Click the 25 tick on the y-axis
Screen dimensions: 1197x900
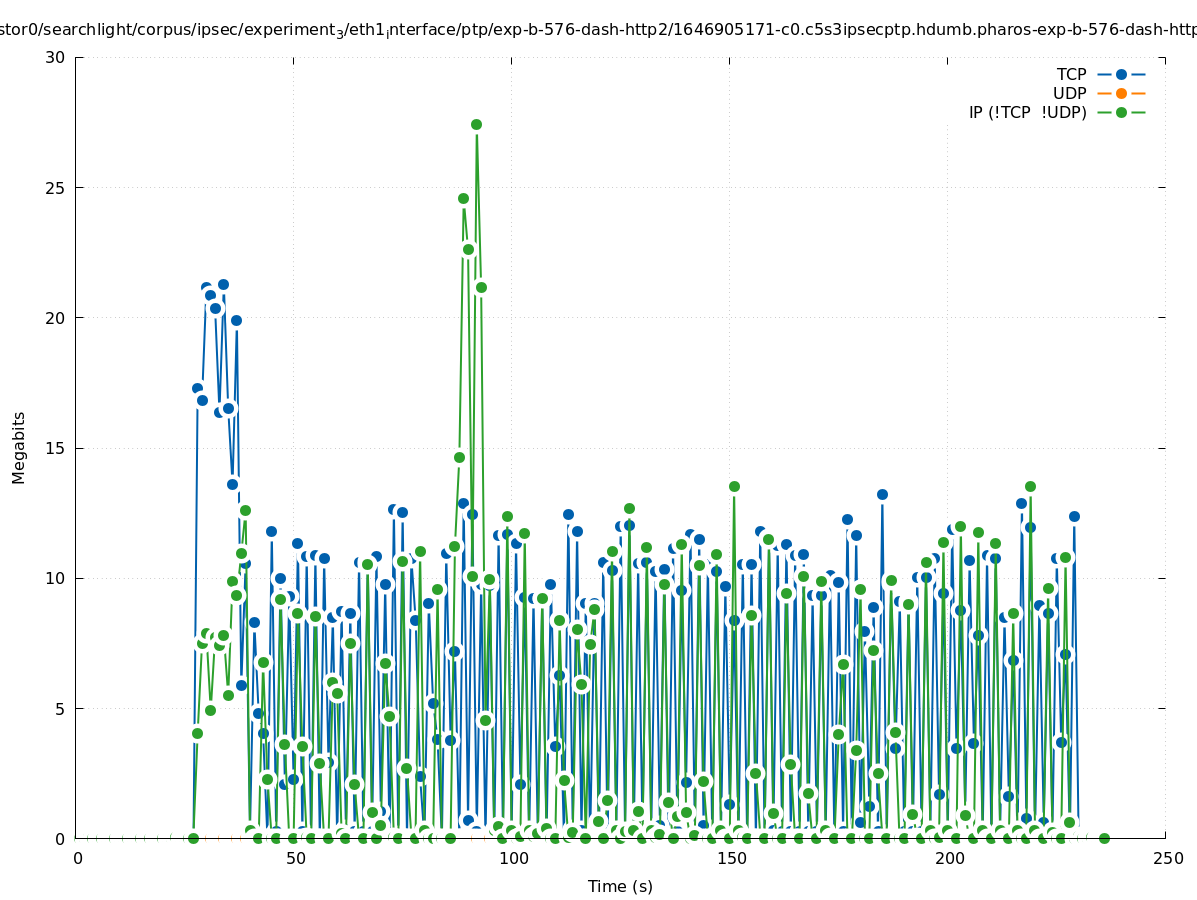[x=55, y=188]
